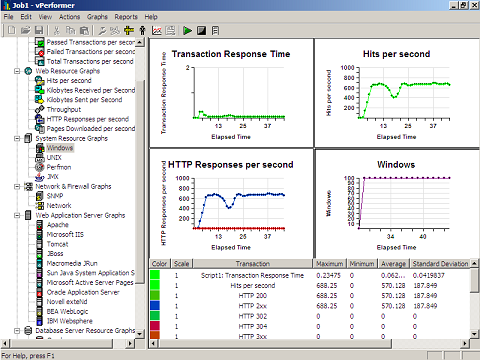The width and height of the screenshot is (480, 360).
Task: Click the blue HTTP 2xx color swatch
Action: coord(155,306)
